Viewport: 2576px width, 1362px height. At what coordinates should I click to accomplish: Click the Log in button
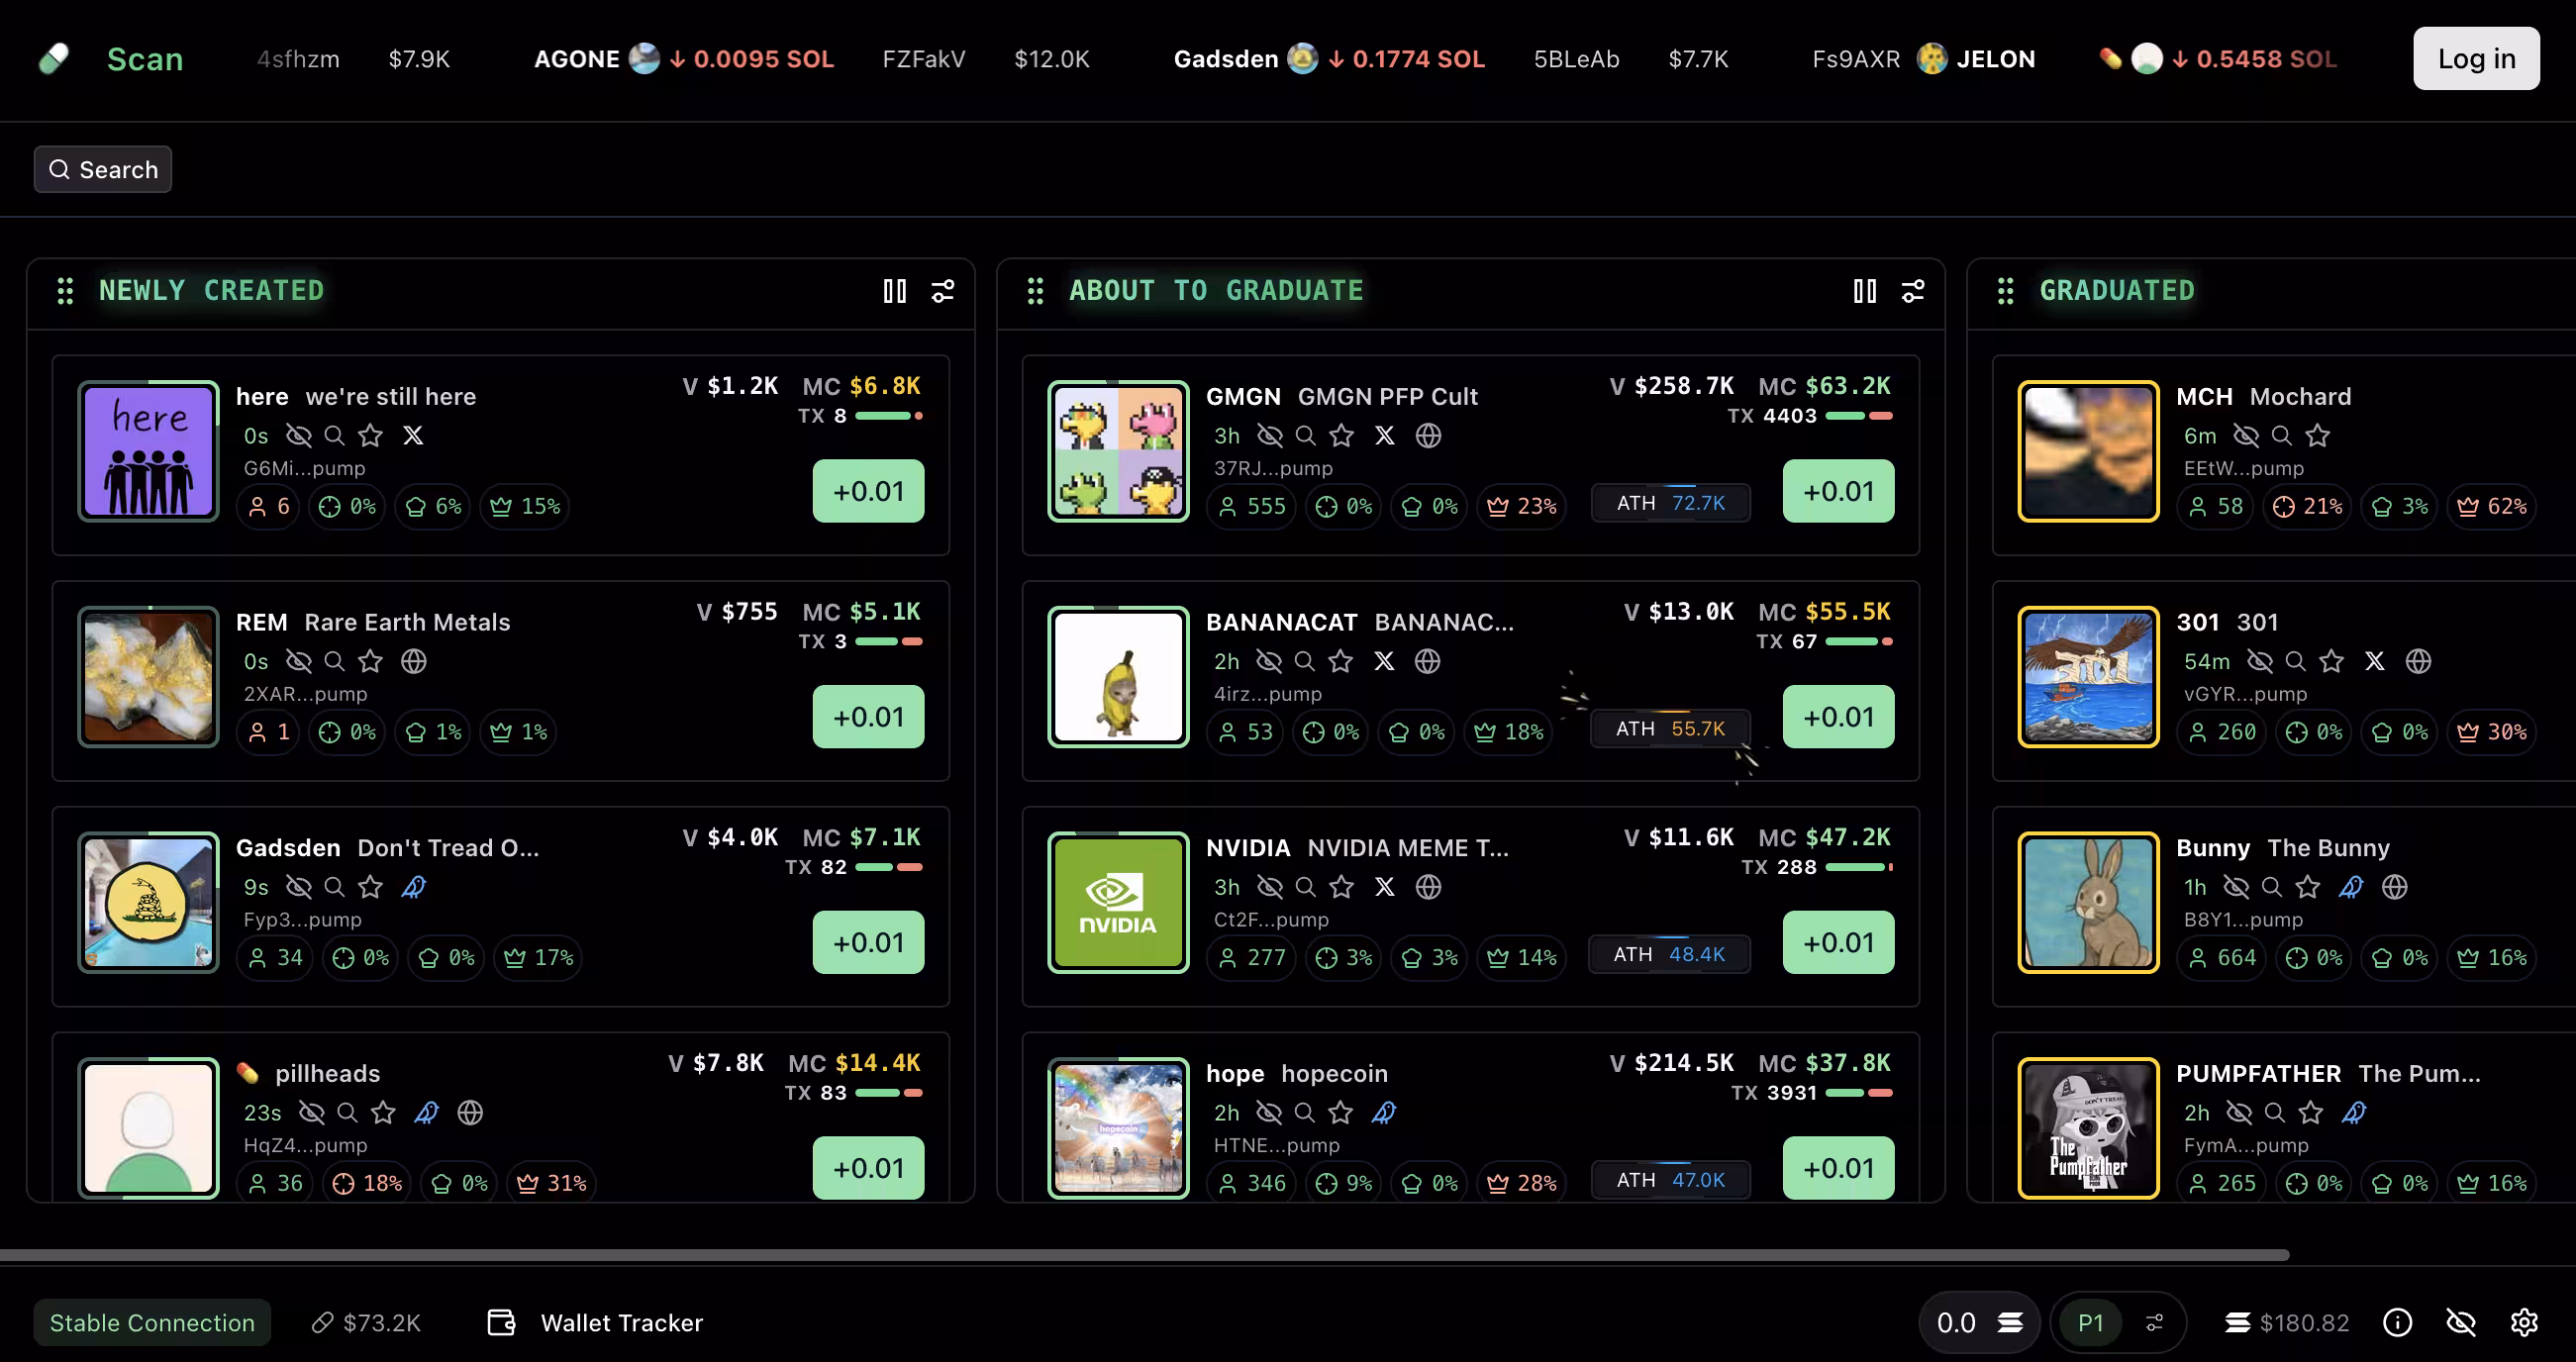[2475, 58]
